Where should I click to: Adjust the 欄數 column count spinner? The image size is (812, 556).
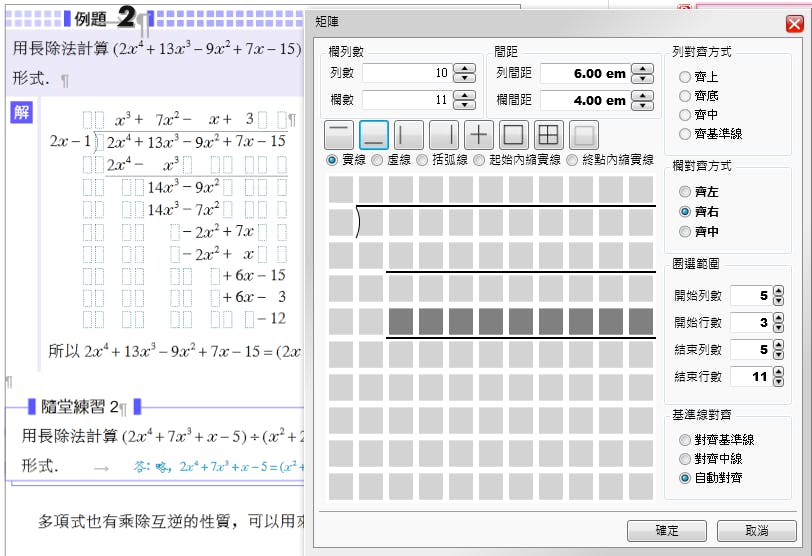[x=464, y=100]
